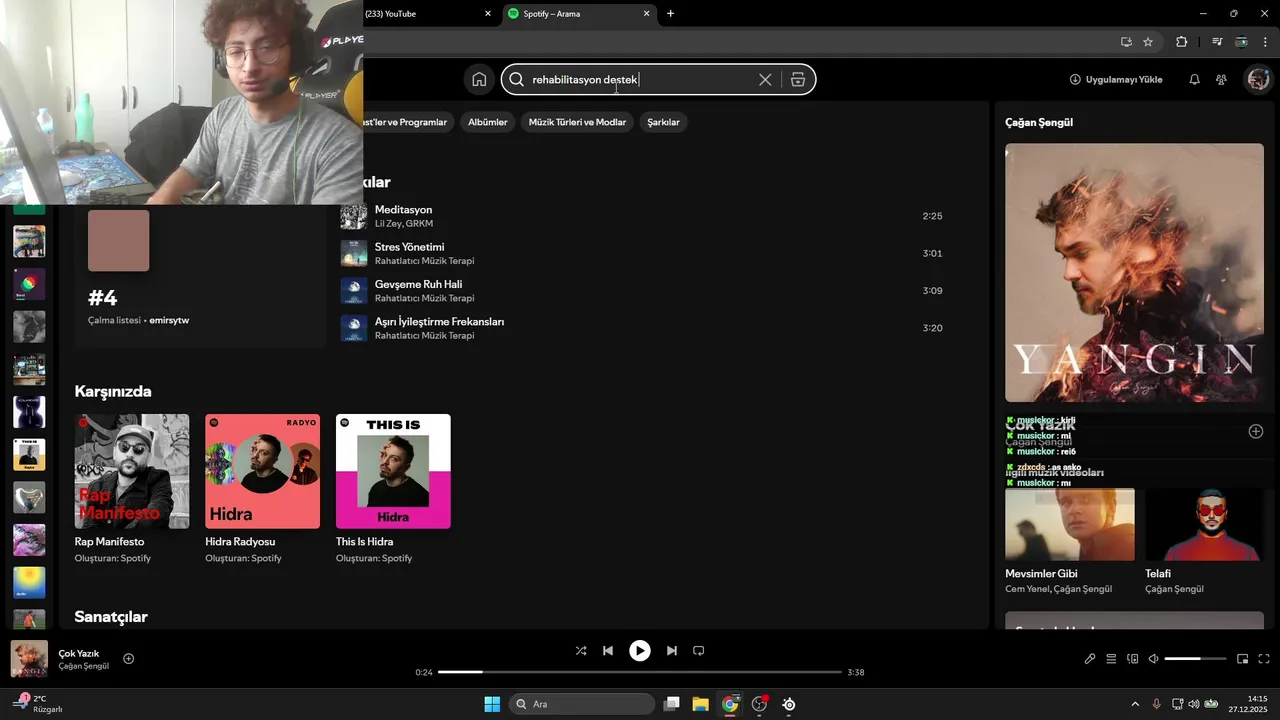Open a new browser tab

click(x=670, y=14)
